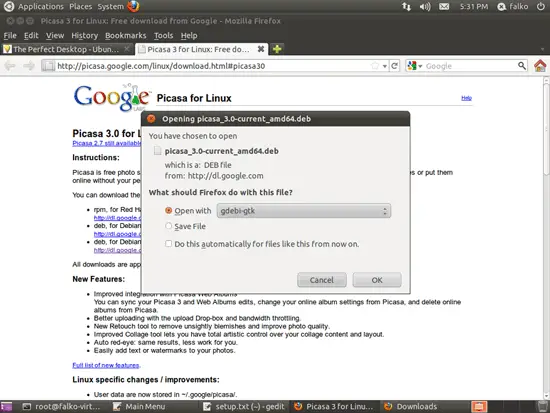Viewport: 550px width, 413px height.
Task: Open the falko user menu
Action: point(513,6)
